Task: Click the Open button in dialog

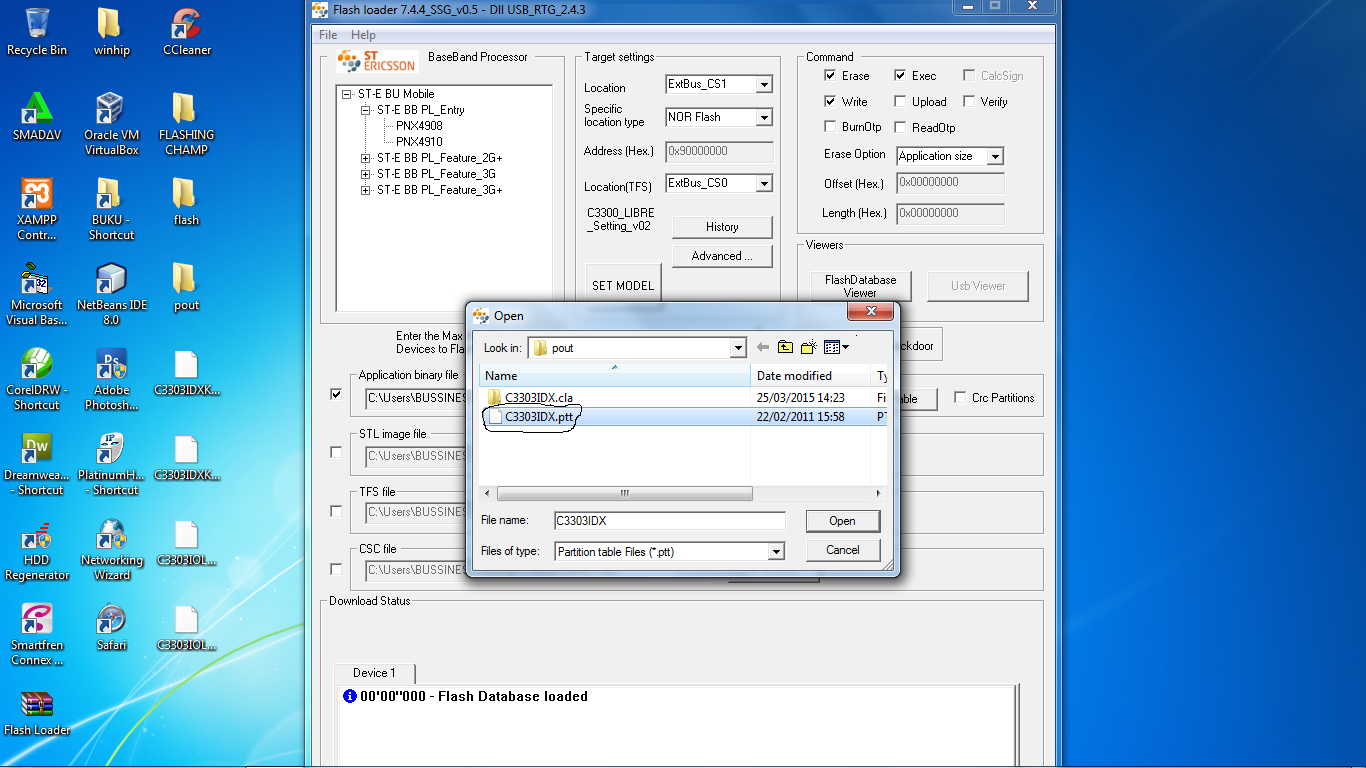Action: click(842, 521)
